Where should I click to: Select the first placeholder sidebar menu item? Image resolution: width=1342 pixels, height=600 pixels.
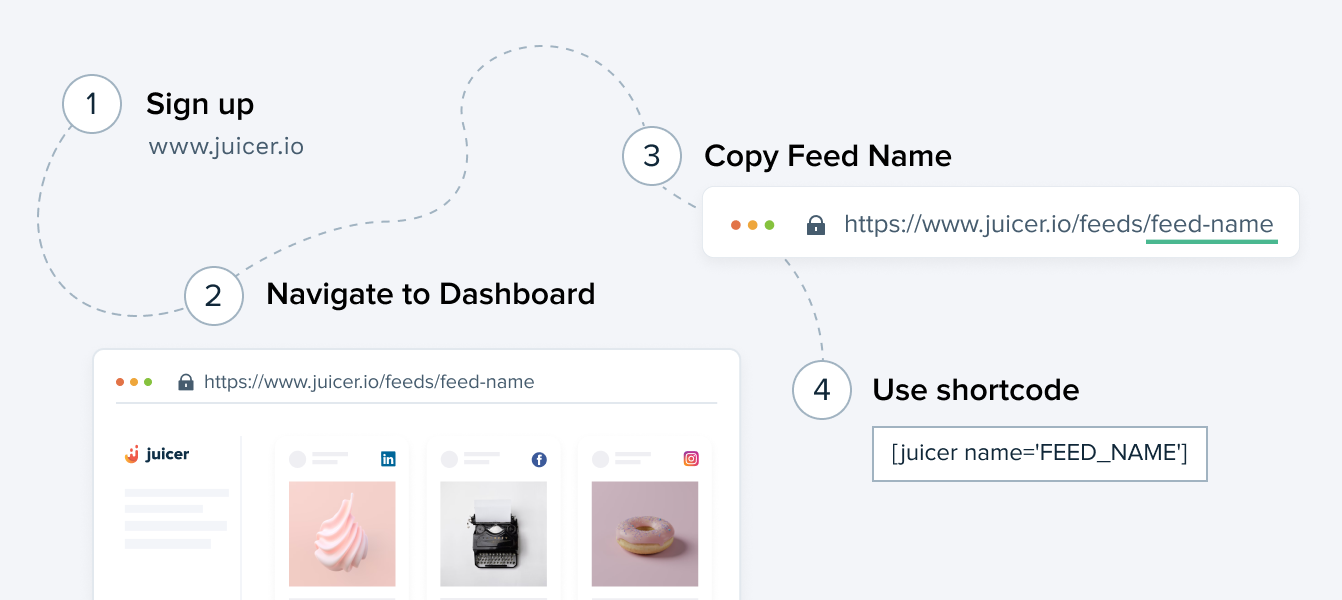[x=176, y=493]
